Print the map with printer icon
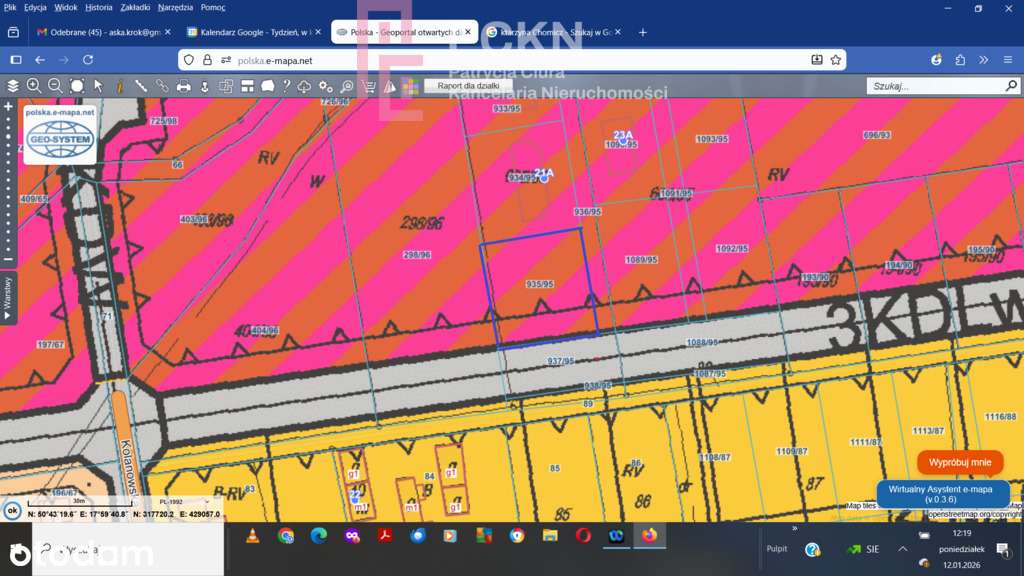This screenshot has width=1024, height=576. point(184,86)
